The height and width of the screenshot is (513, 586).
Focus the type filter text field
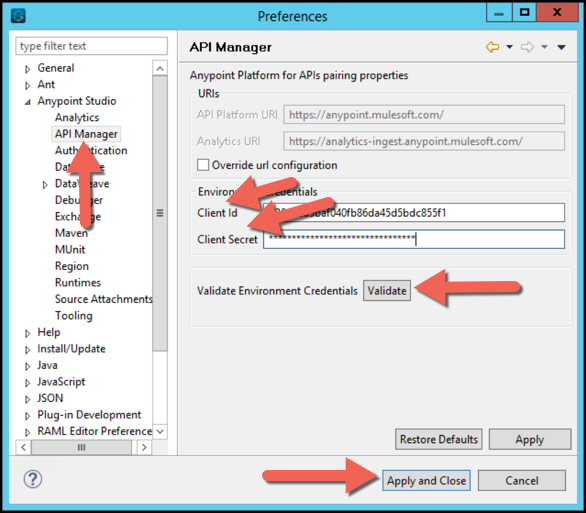[92, 46]
